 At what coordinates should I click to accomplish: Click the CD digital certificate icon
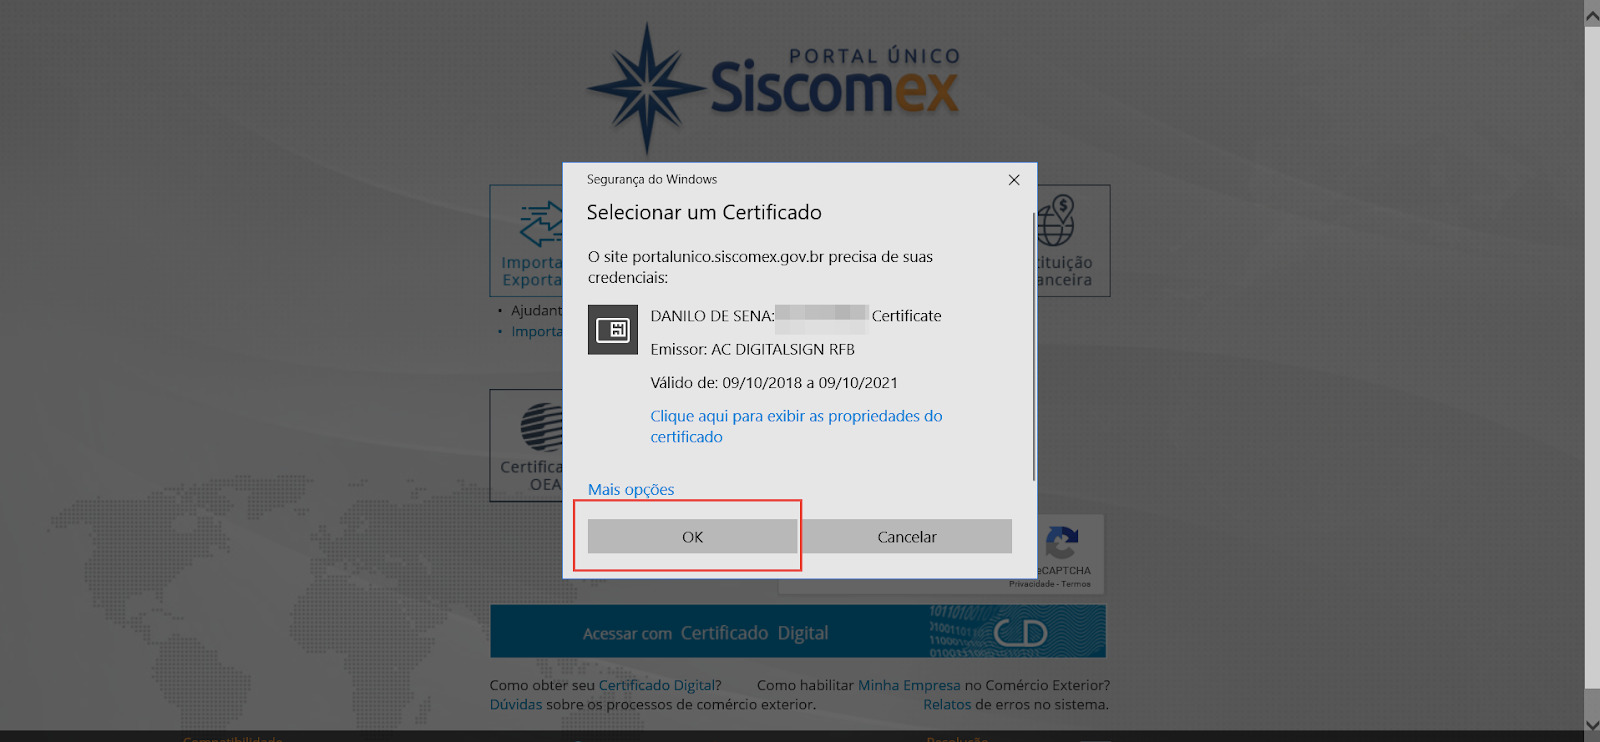[x=1021, y=632]
